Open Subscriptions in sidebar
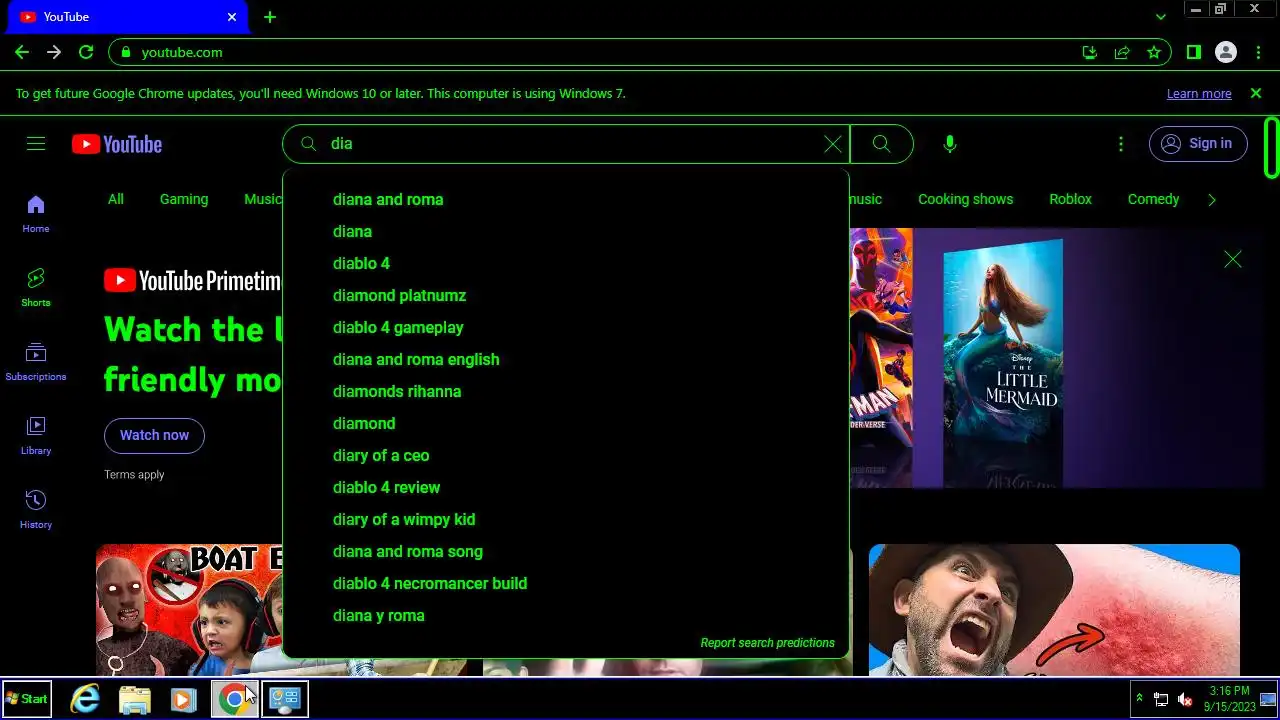This screenshot has height=720, width=1280. click(36, 361)
